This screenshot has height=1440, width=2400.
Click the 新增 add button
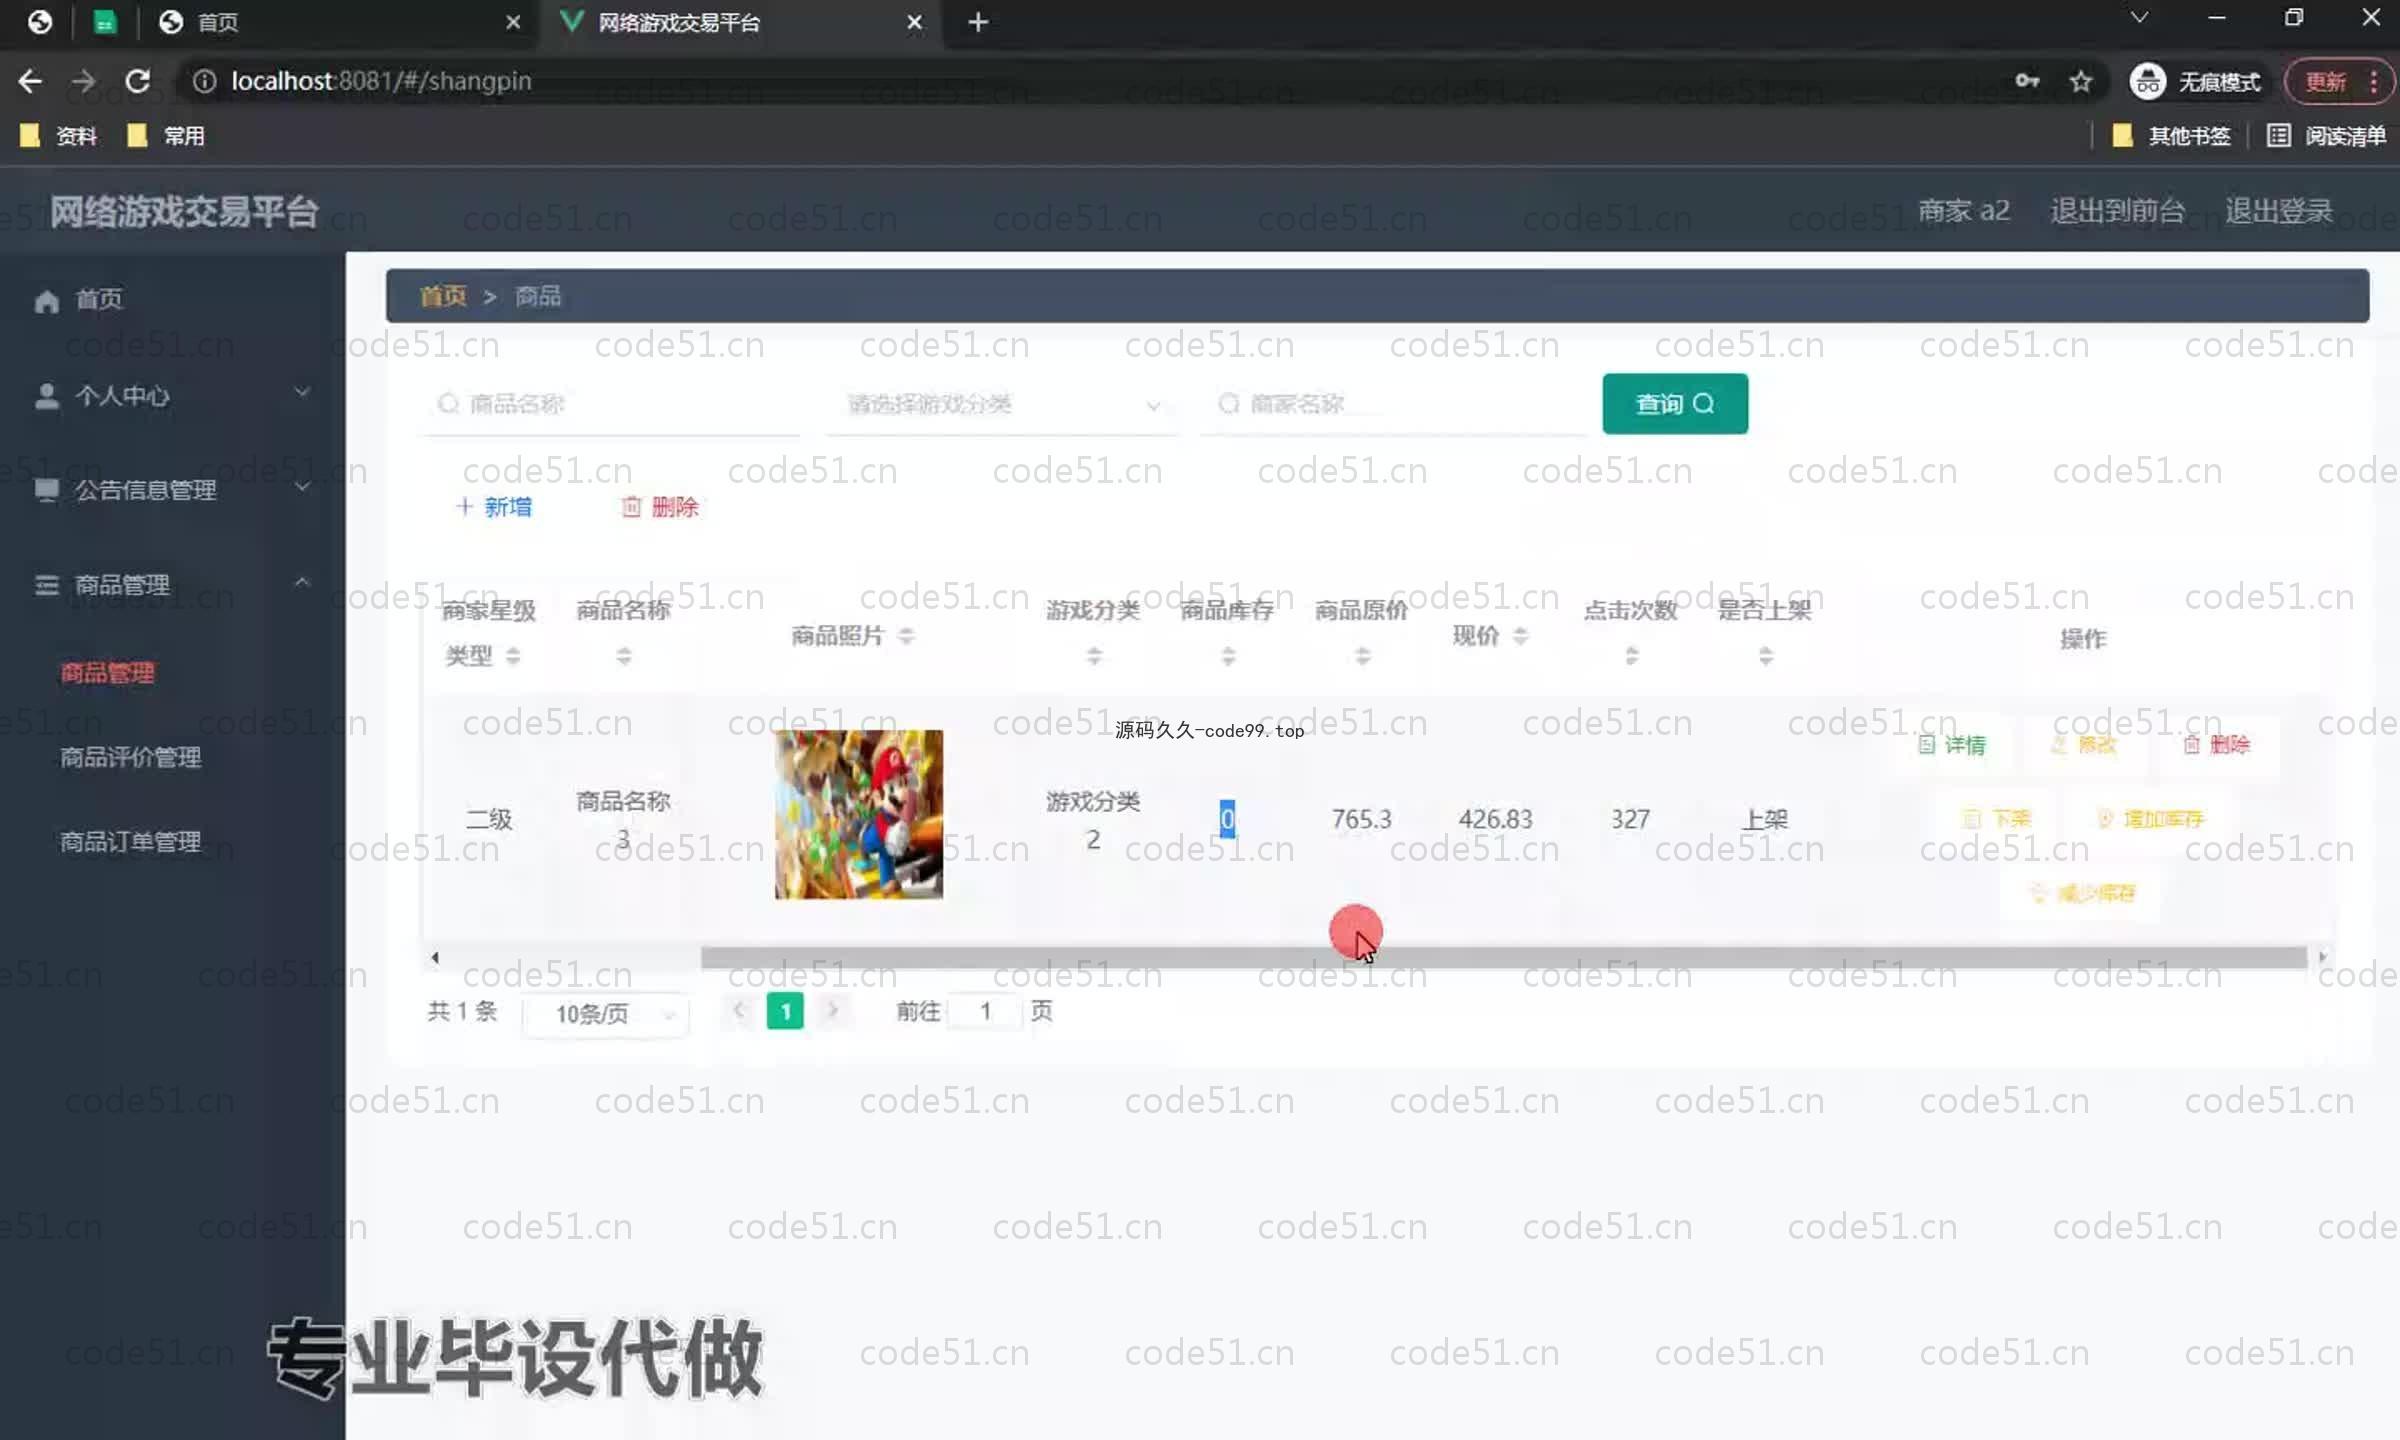point(494,507)
